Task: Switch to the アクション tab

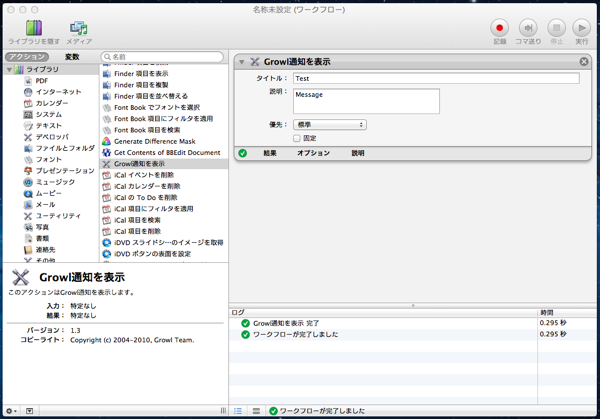Action: pos(27,57)
